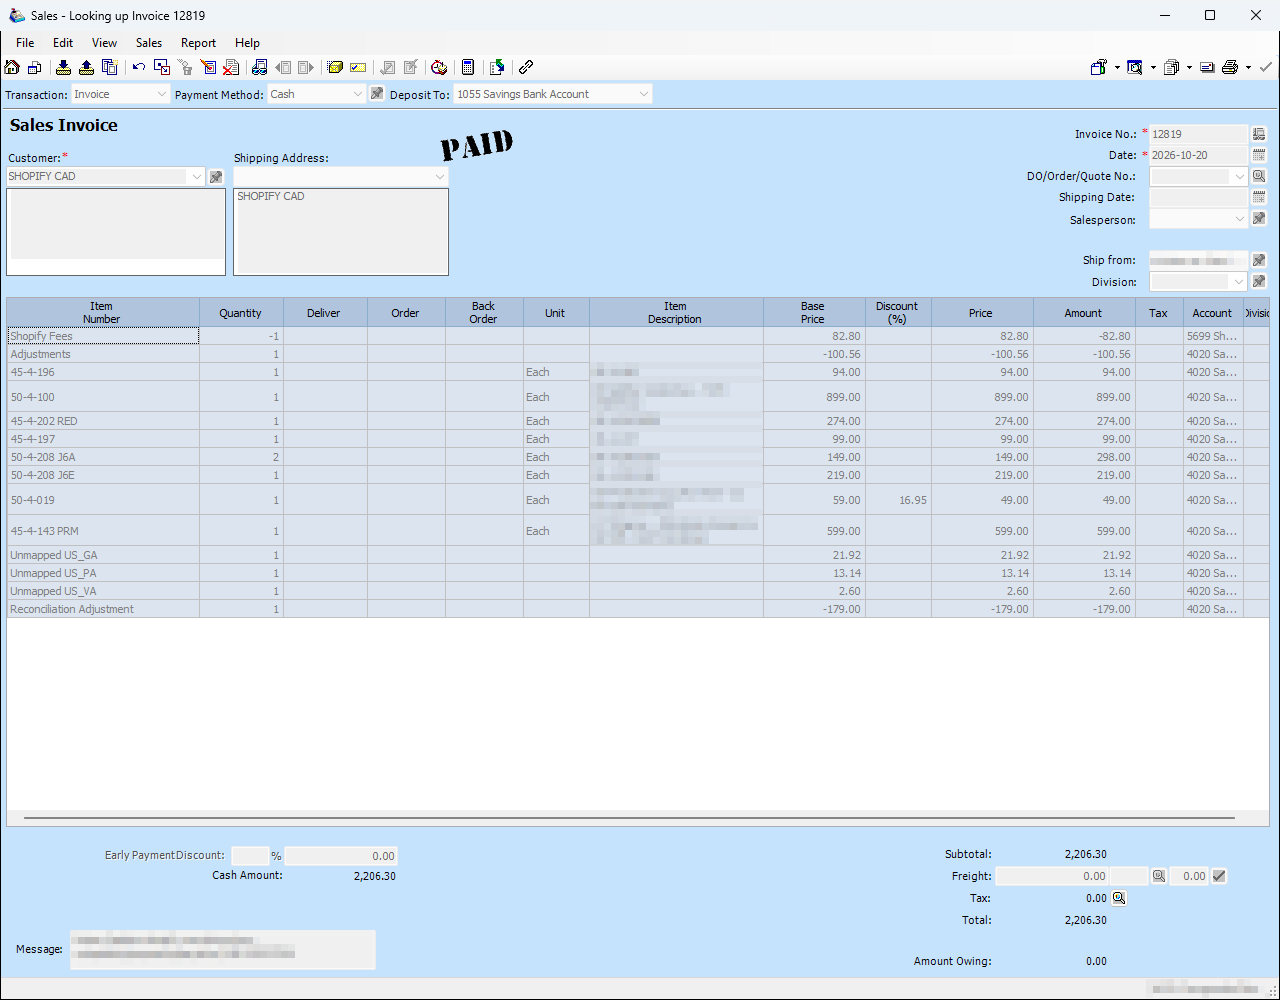Open the File menu

25,43
